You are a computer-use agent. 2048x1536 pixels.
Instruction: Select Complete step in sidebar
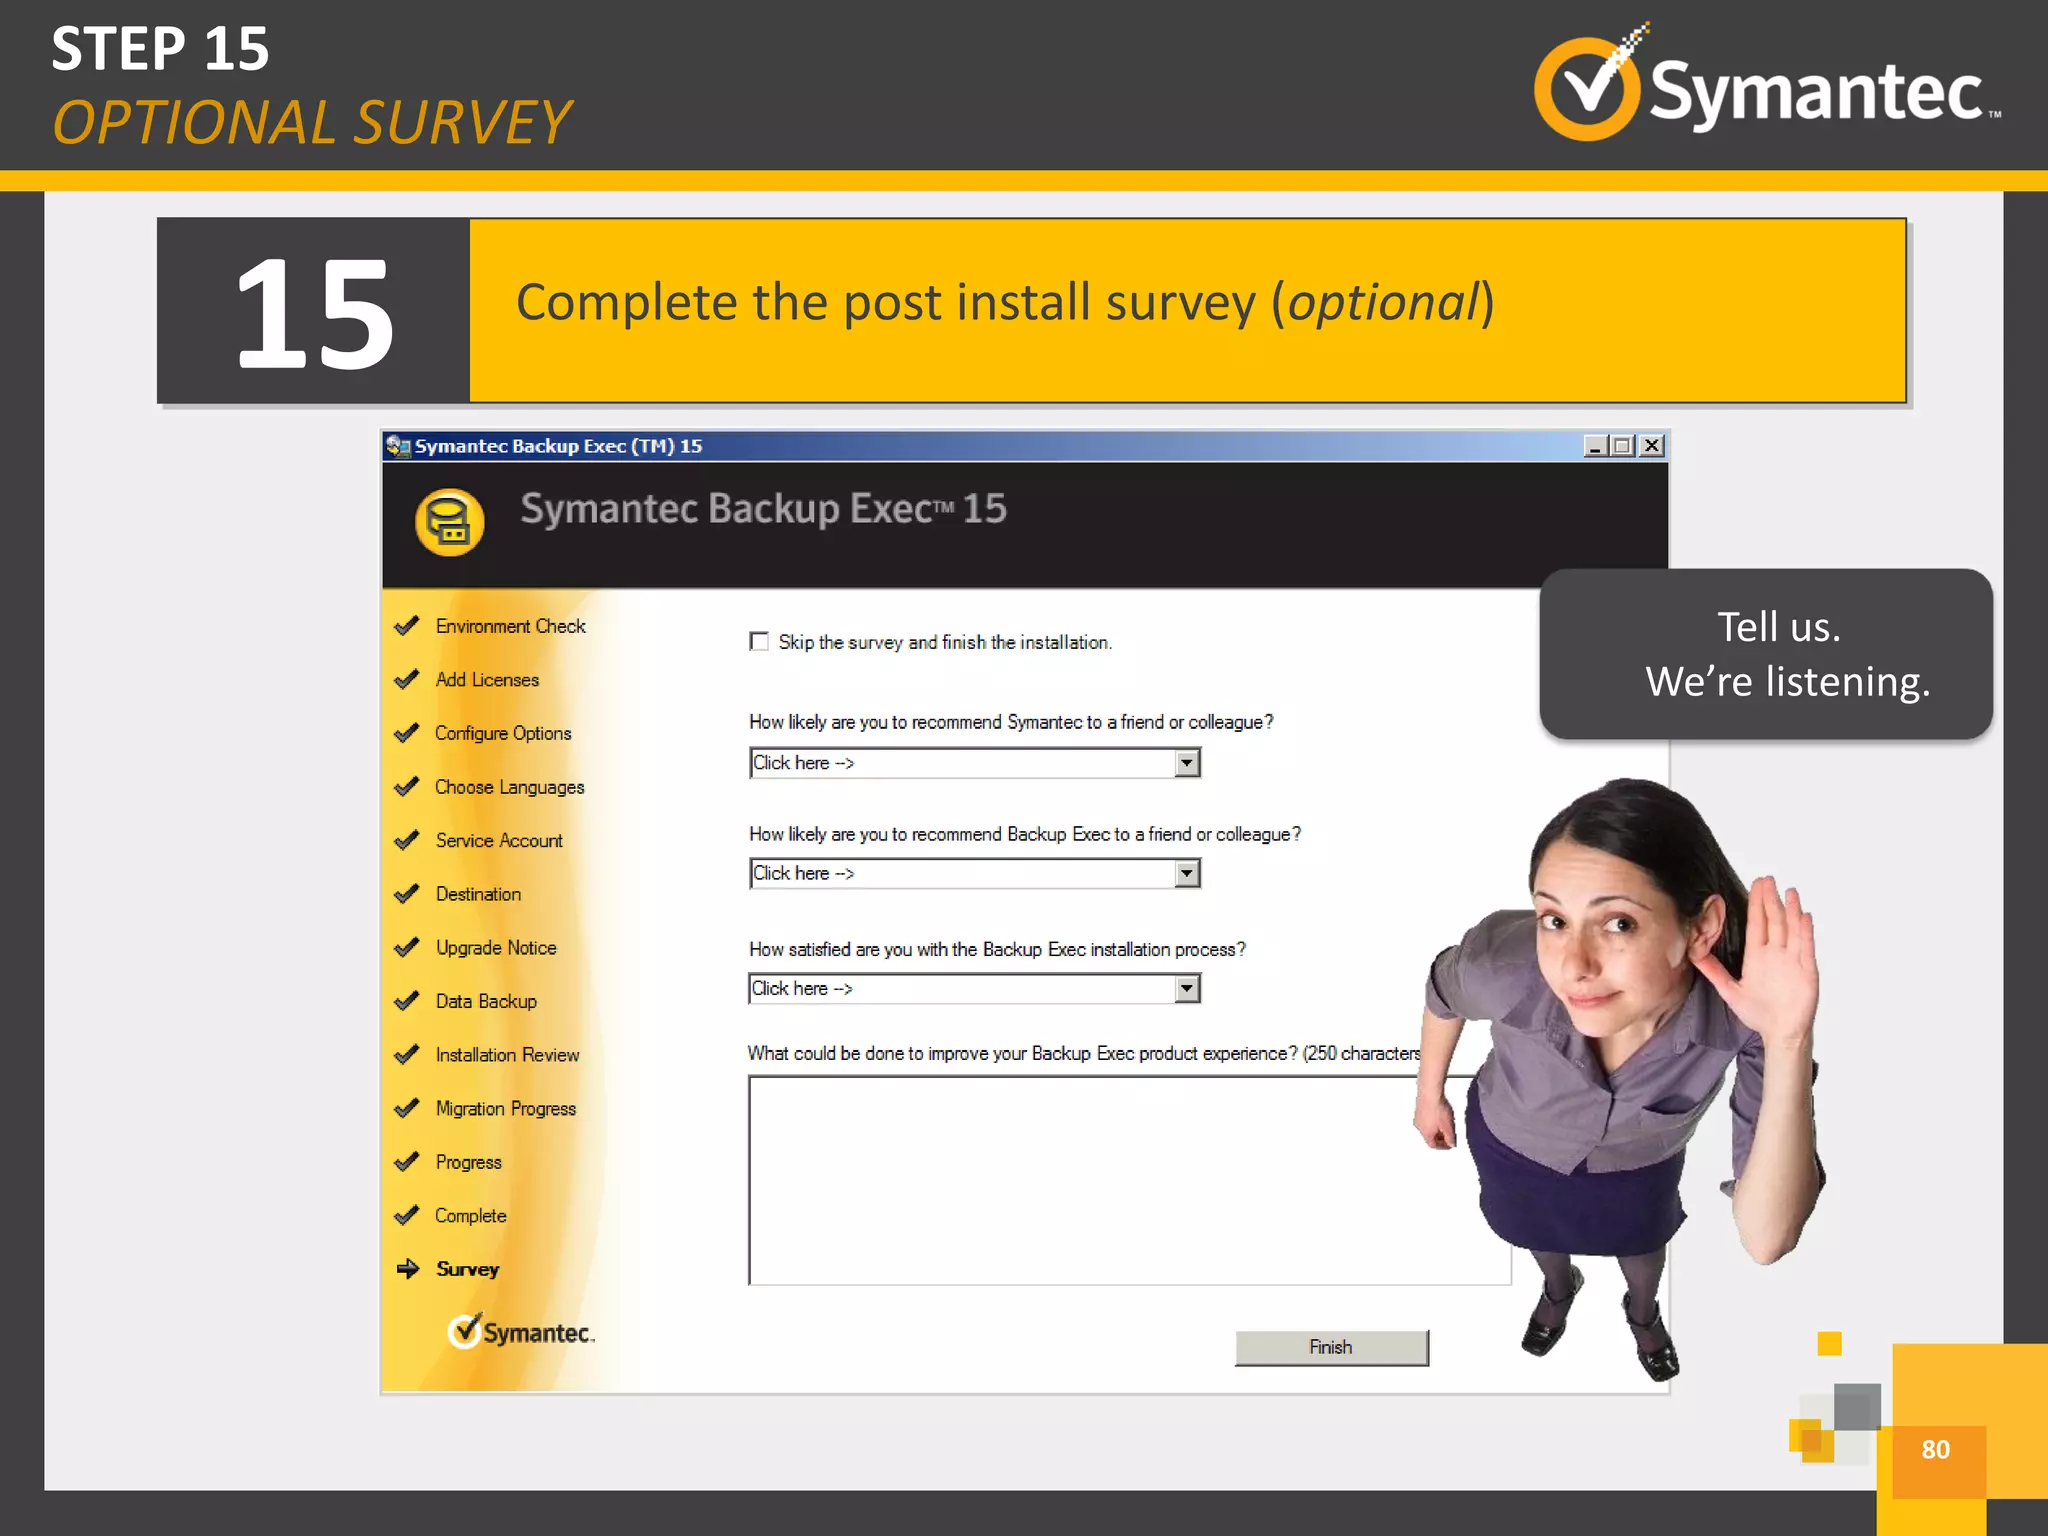(x=470, y=1216)
